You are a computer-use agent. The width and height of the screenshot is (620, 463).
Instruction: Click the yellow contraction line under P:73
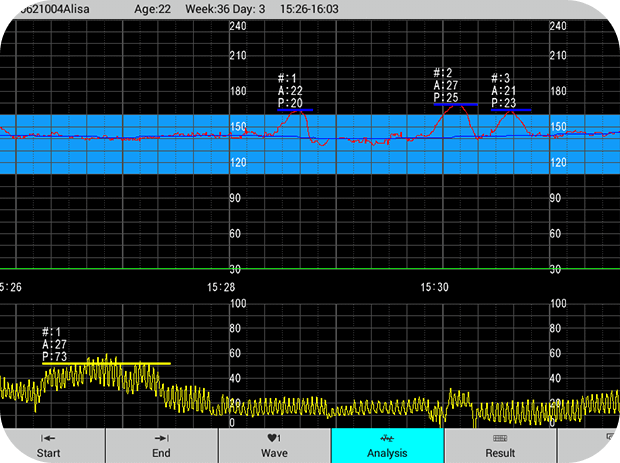coord(106,363)
